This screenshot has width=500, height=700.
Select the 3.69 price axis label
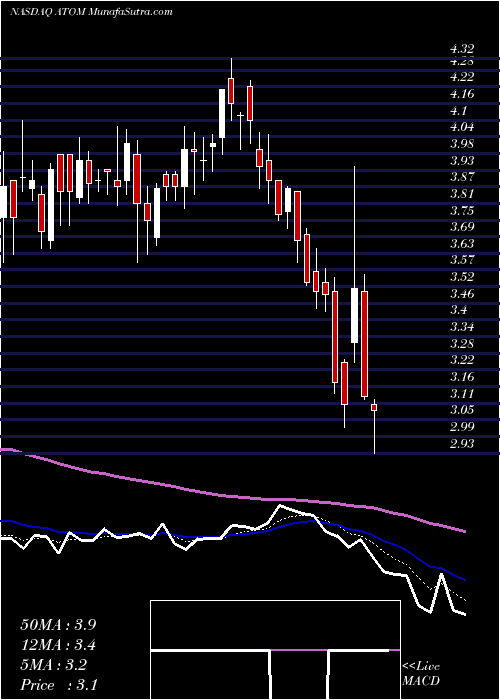tap(462, 227)
